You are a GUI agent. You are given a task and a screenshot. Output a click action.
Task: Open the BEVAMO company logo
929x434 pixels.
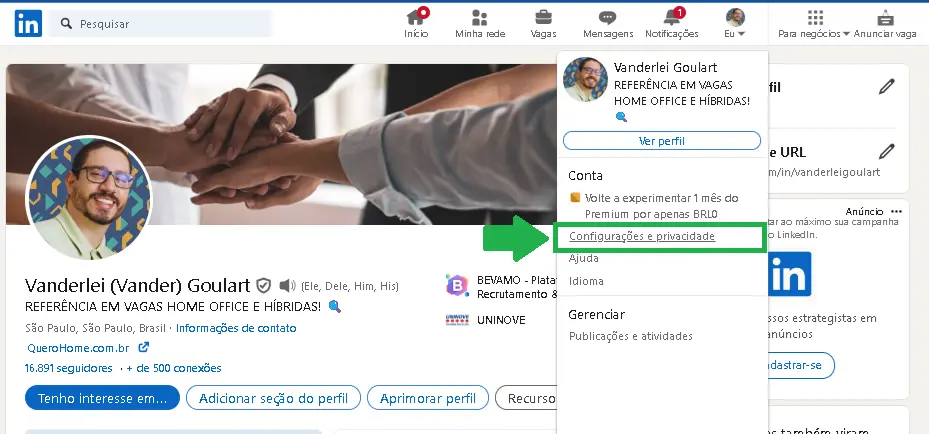tap(457, 286)
